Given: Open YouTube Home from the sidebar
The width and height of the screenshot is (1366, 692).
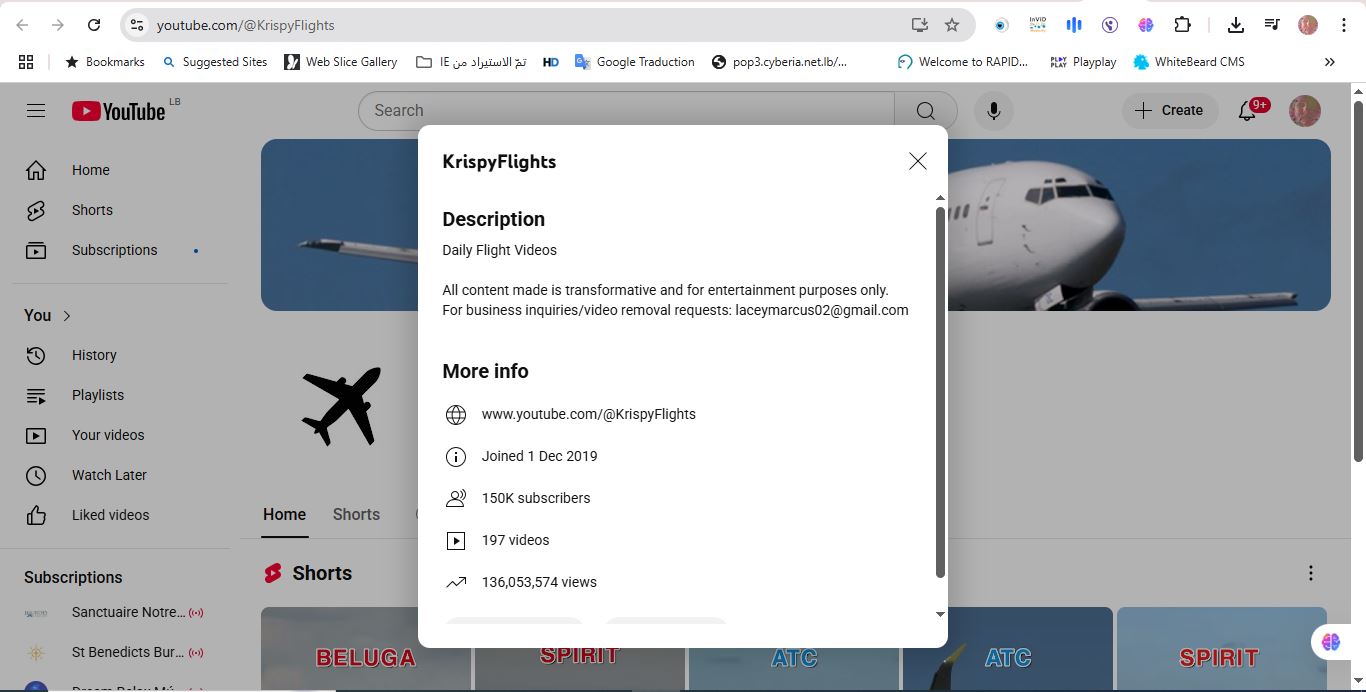Looking at the screenshot, I should (90, 170).
